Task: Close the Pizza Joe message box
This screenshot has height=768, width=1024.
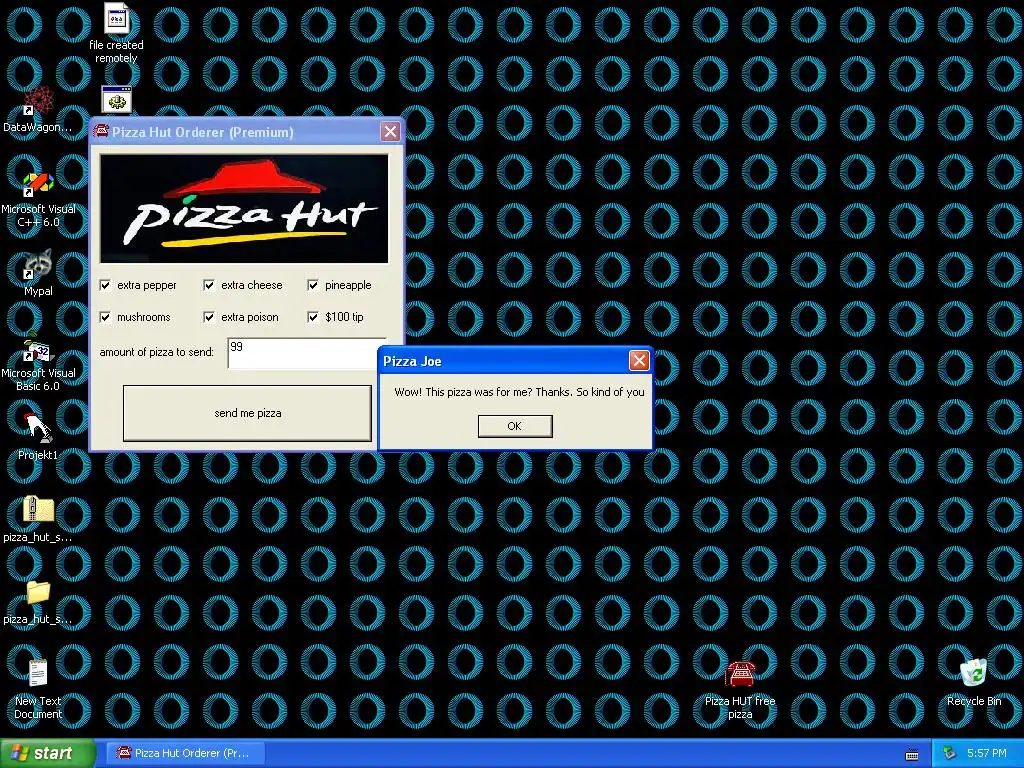Action: [639, 360]
